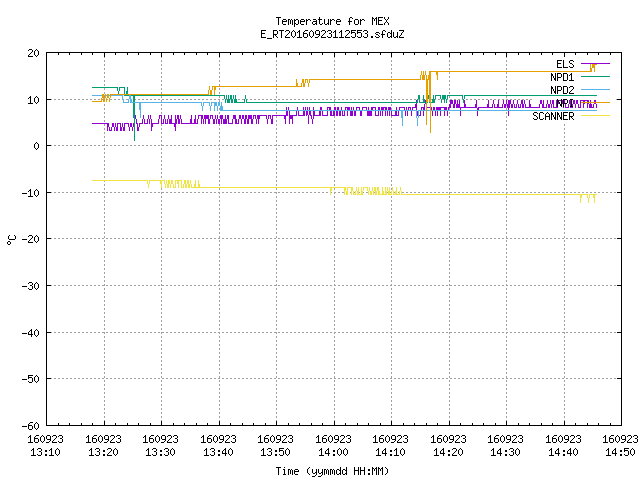Click the x-axis time 14:30

point(506,452)
